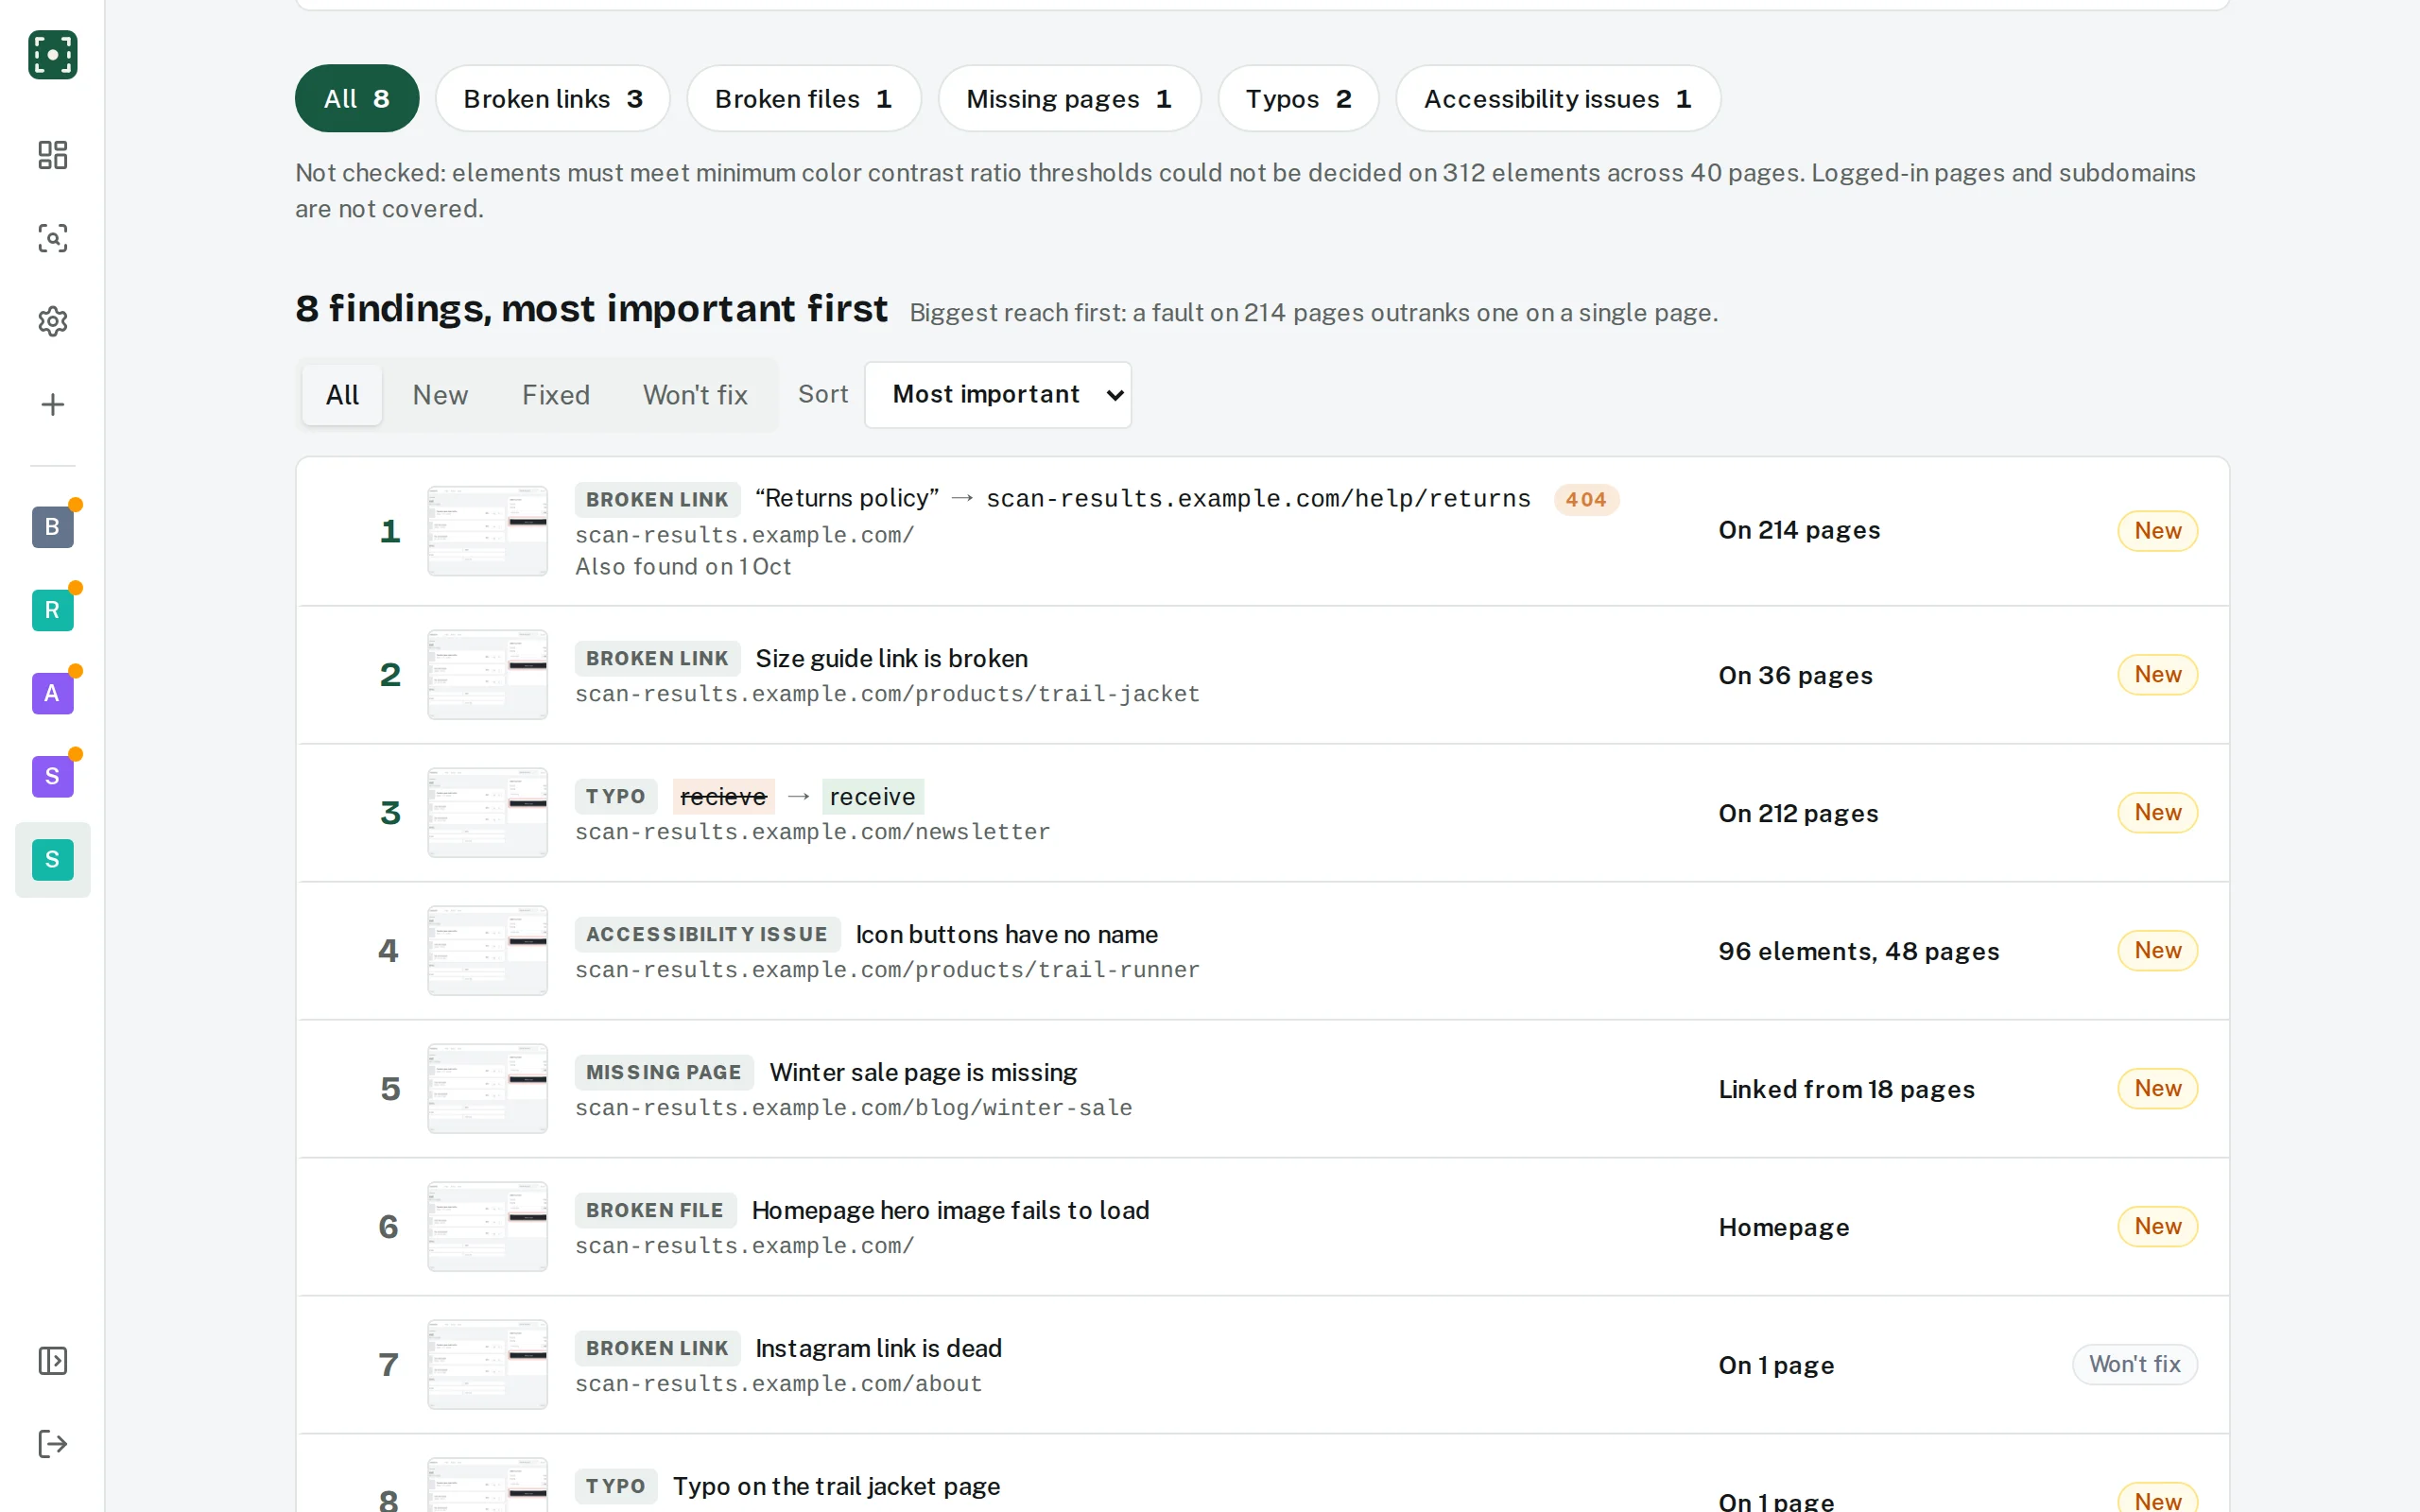Click the On 214 pages text
The image size is (2420, 1512).
(x=1799, y=530)
